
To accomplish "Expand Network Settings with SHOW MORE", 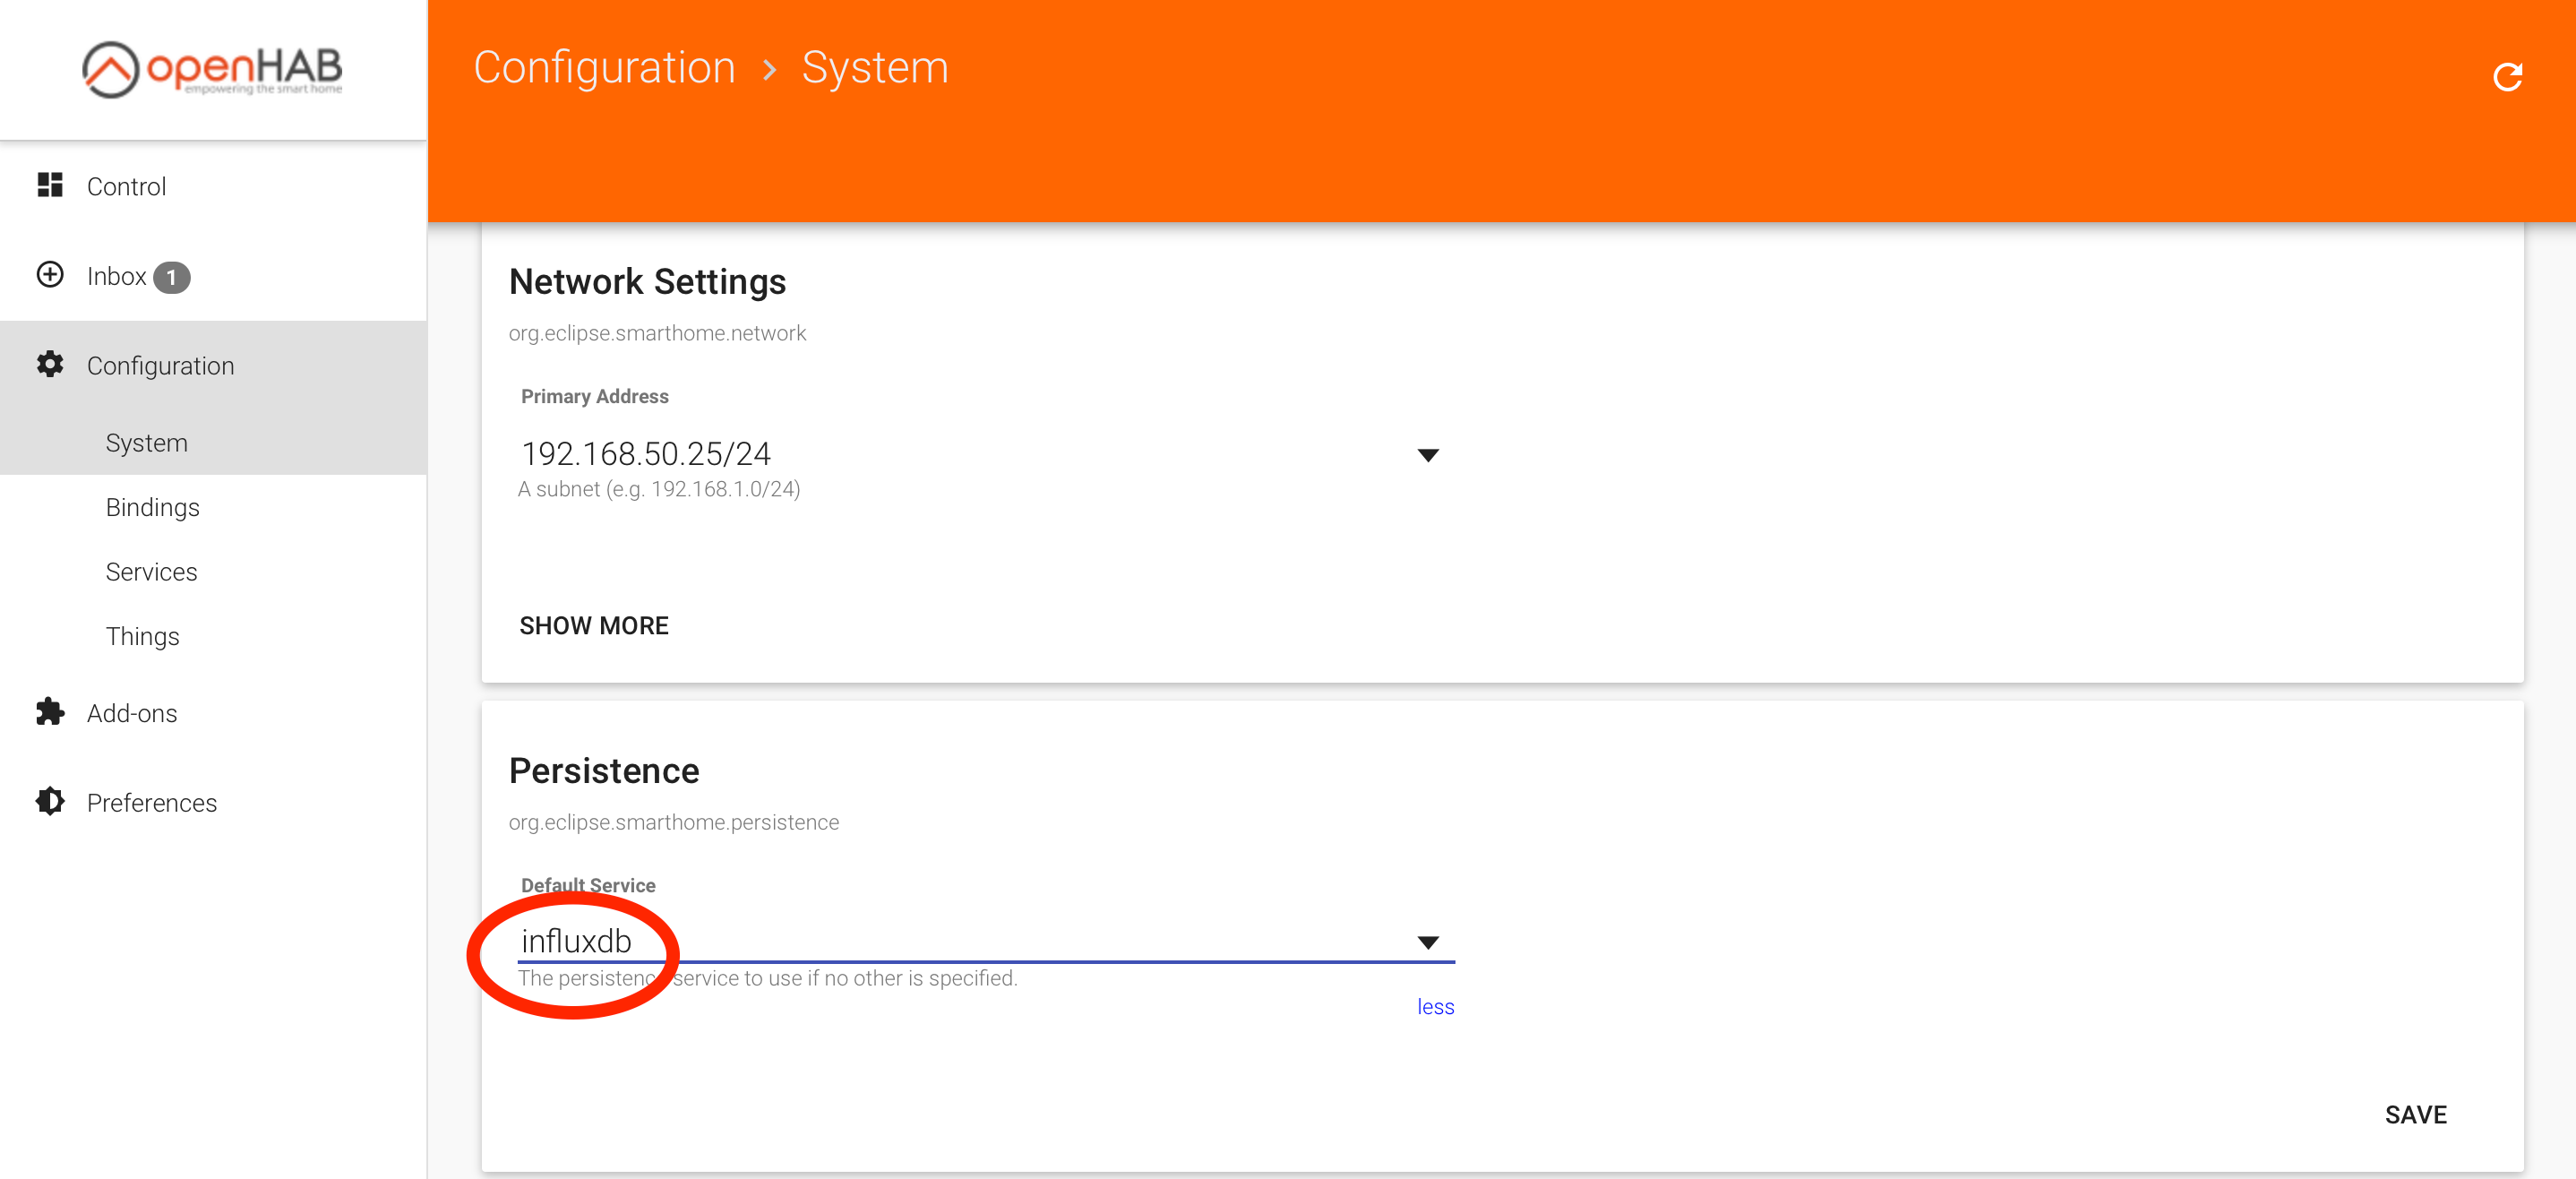I will click(593, 625).
